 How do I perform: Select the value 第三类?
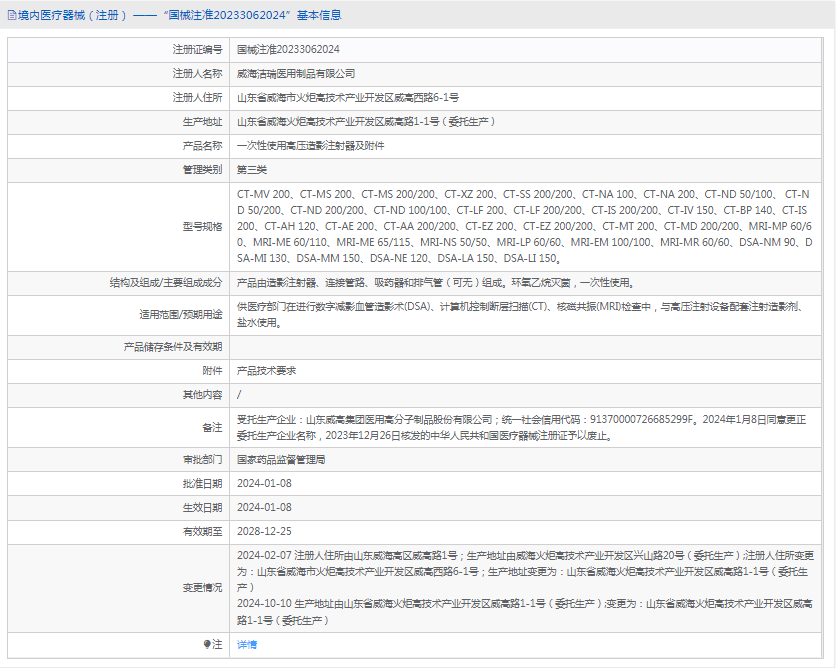(252, 170)
